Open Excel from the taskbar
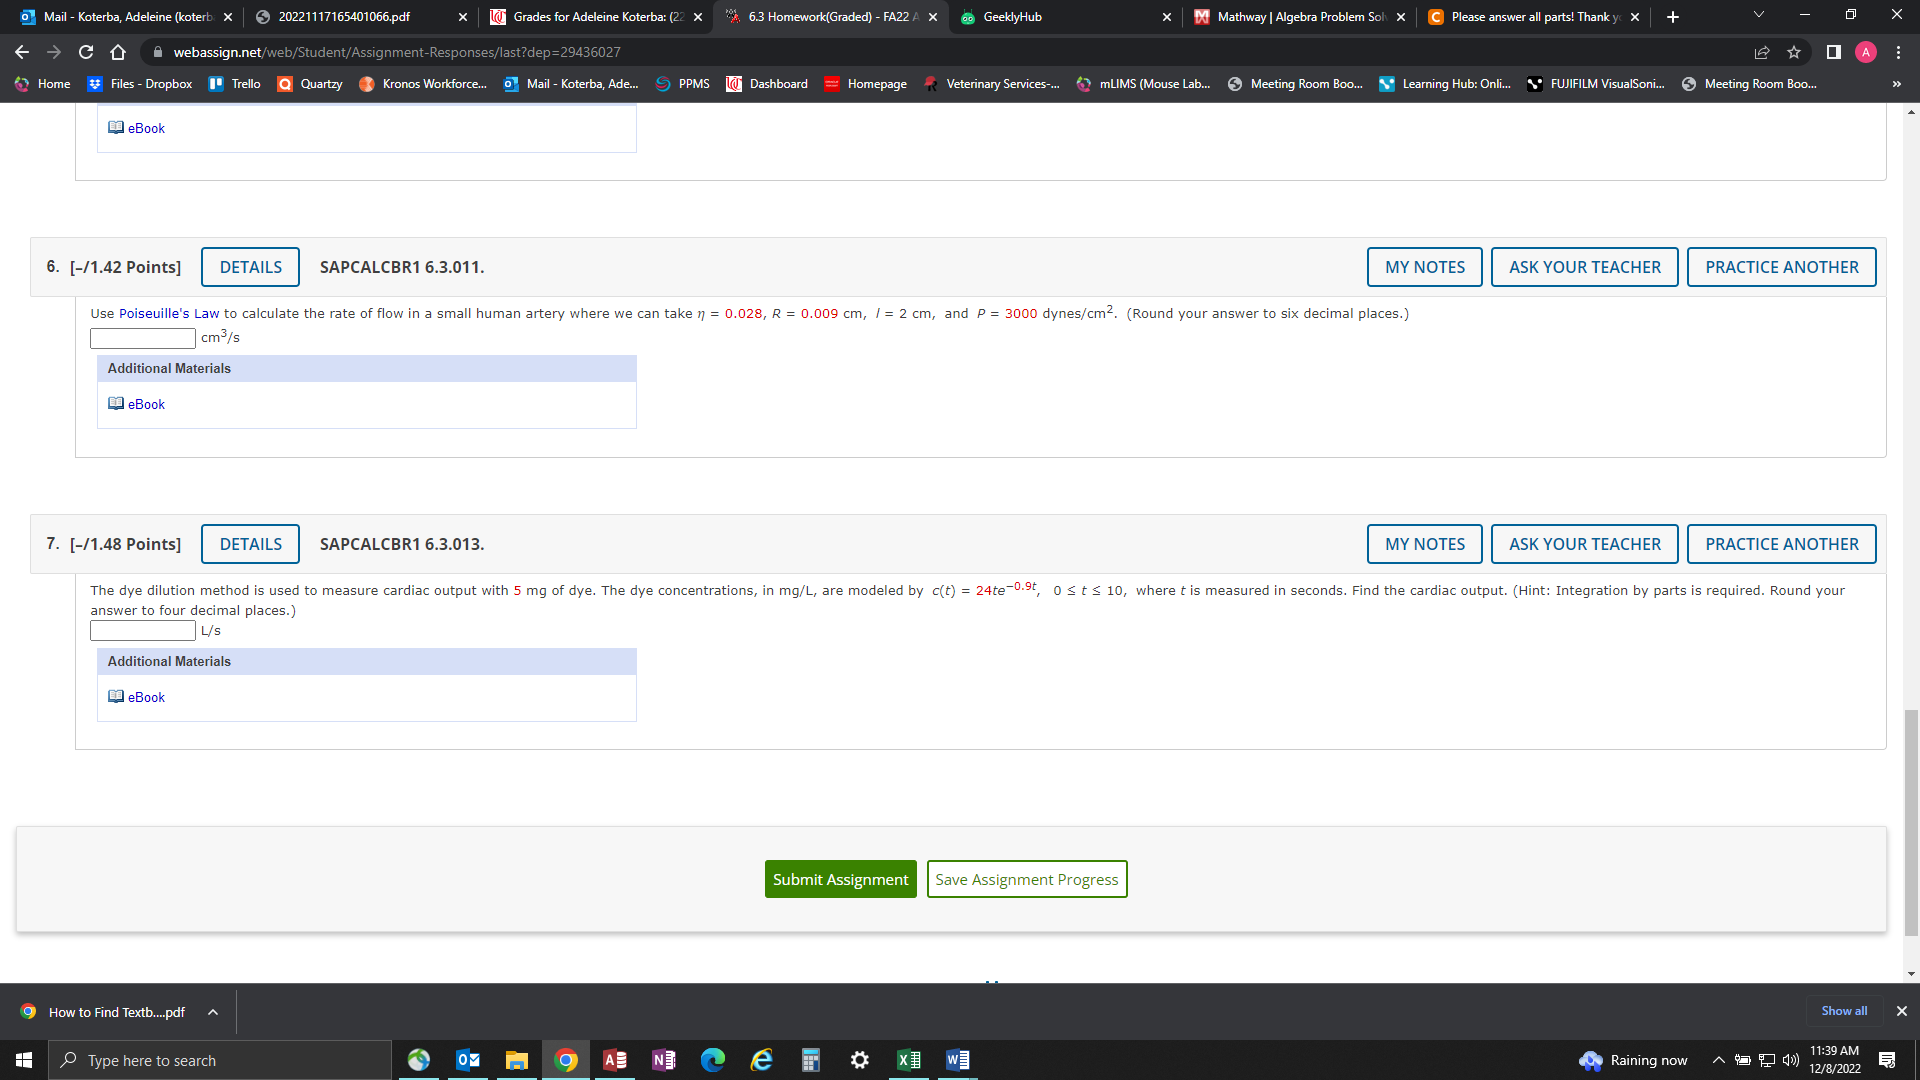Screen dimensions: 1920x1080 908,1060
